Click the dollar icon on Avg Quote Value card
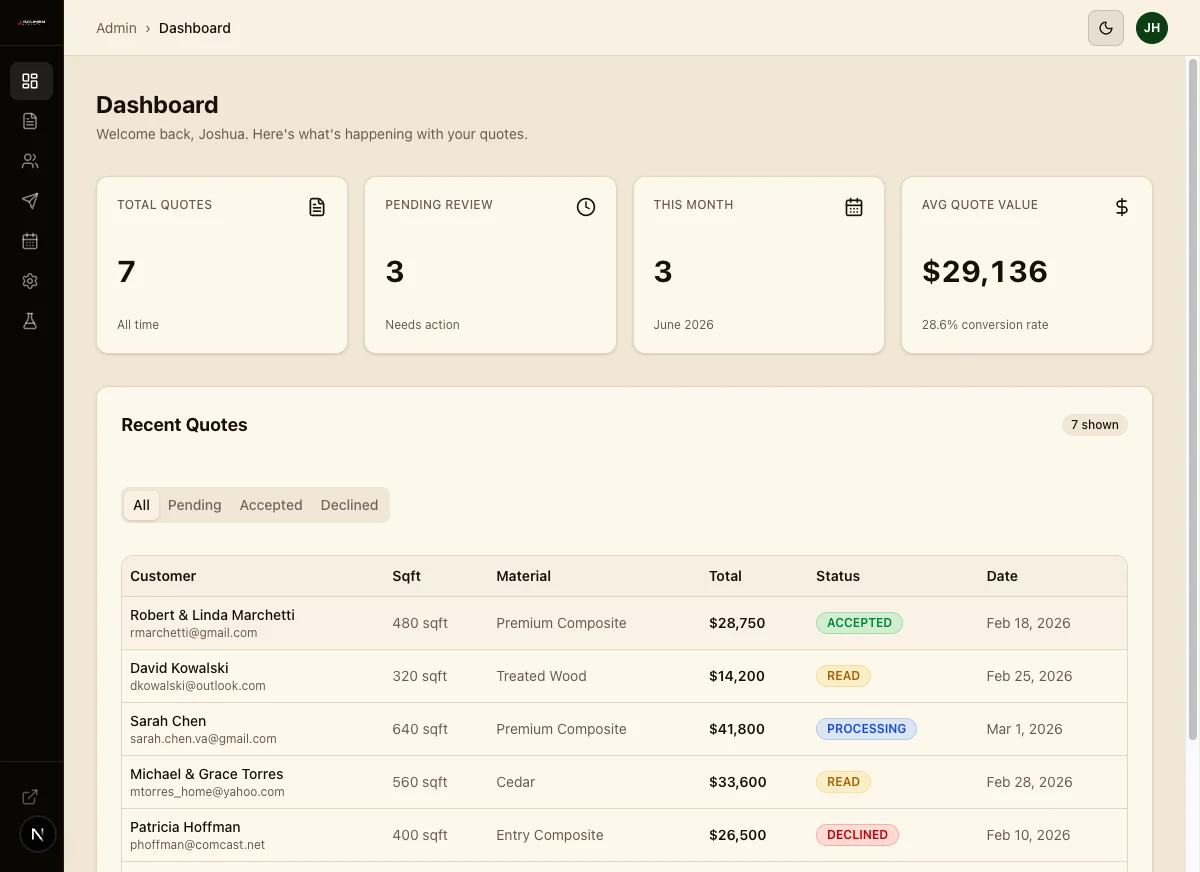 (1122, 207)
